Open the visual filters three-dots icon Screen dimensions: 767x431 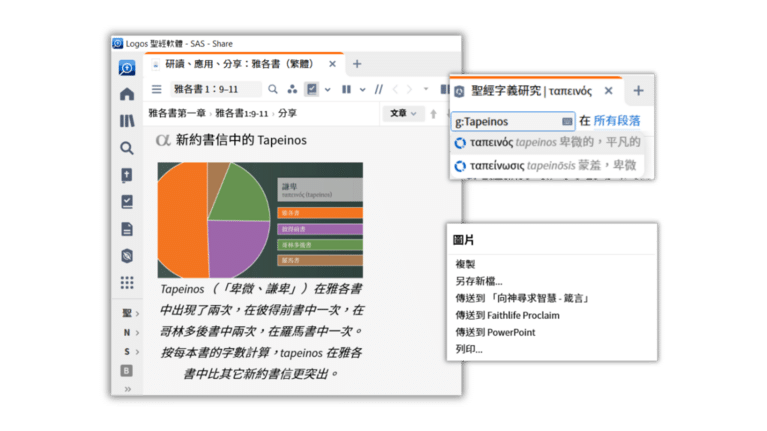click(x=292, y=89)
